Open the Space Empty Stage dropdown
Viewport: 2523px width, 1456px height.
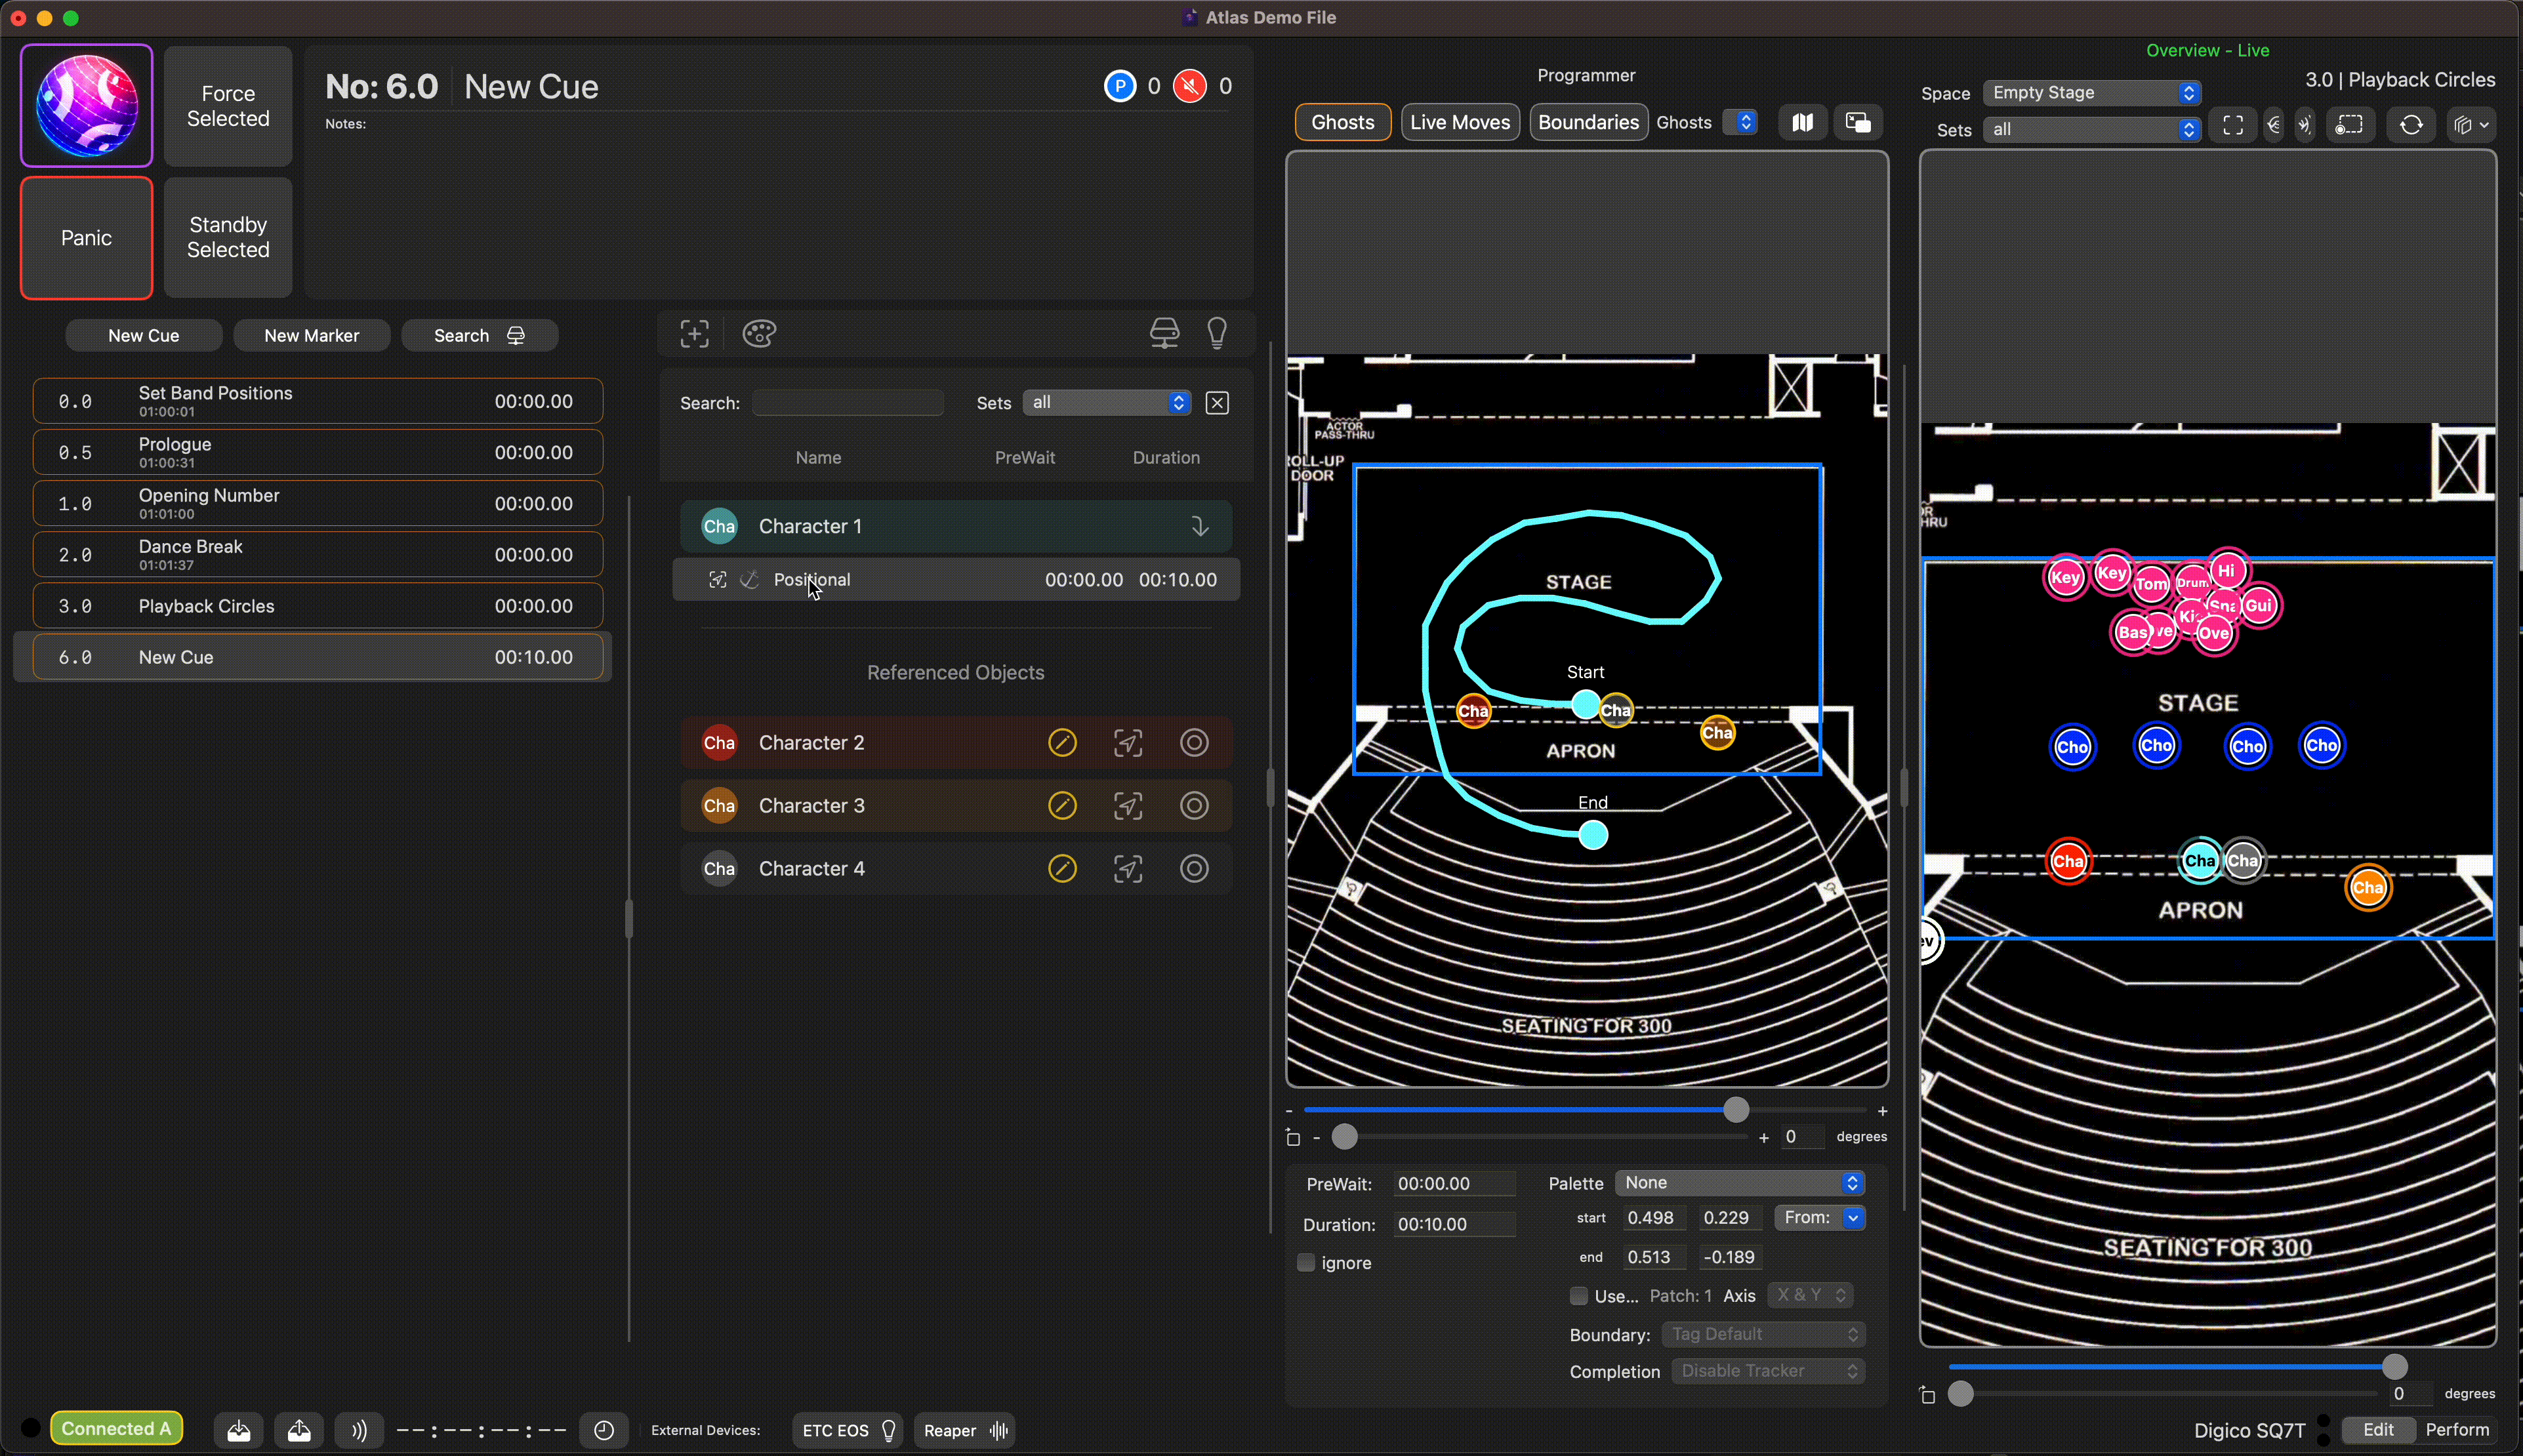pyautogui.click(x=2091, y=93)
